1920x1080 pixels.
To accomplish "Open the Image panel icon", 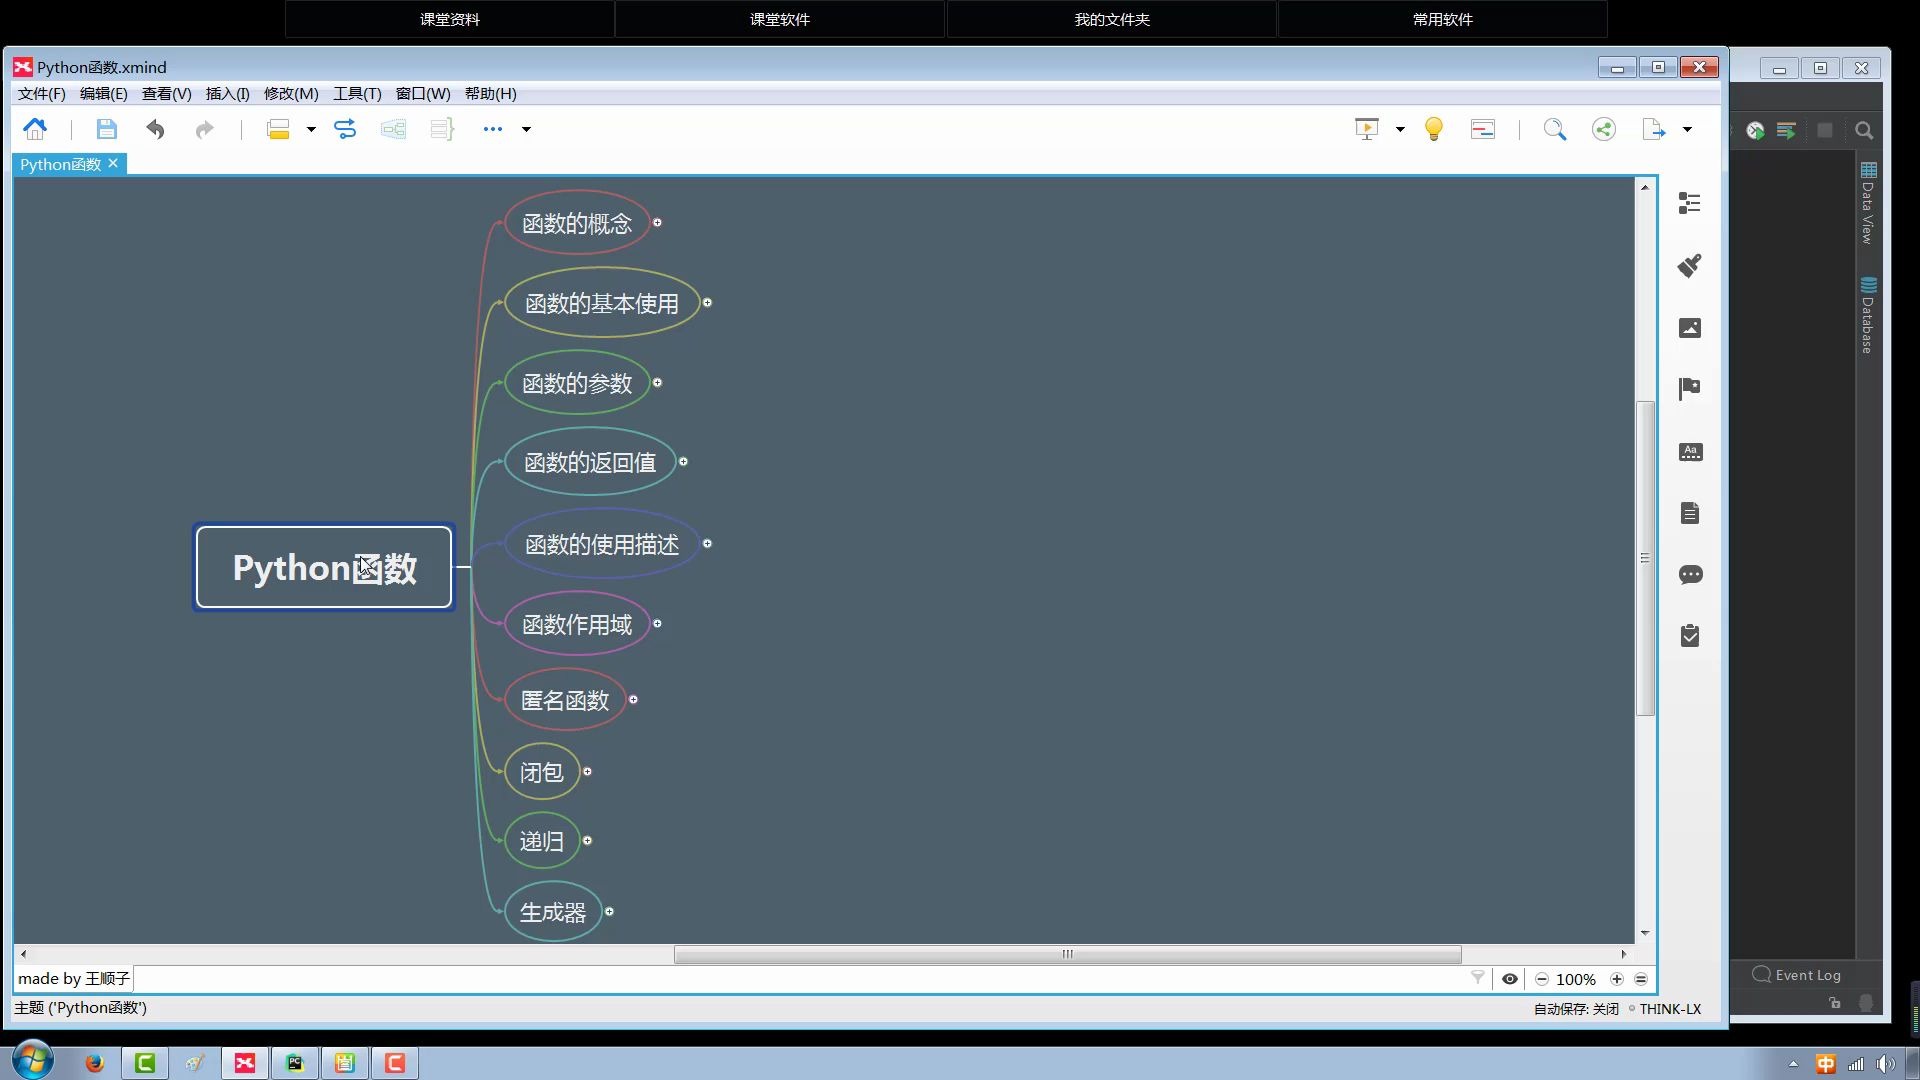I will pyautogui.click(x=1689, y=328).
